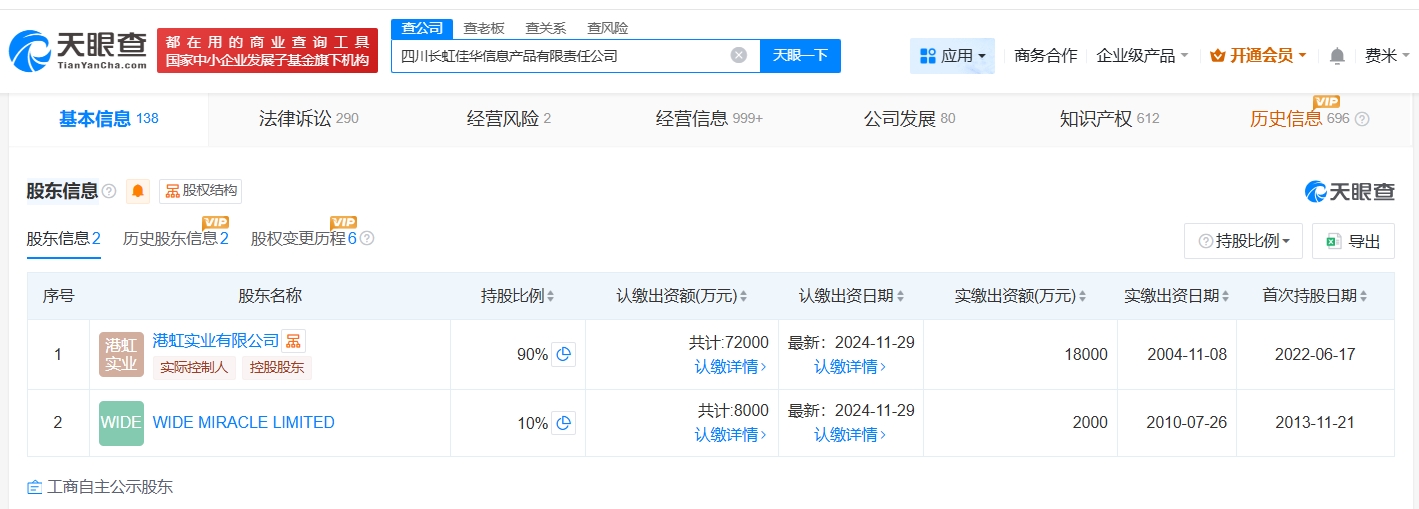The width and height of the screenshot is (1419, 509).
Task: Sort by 持股比例 column header
Action: coord(518,296)
